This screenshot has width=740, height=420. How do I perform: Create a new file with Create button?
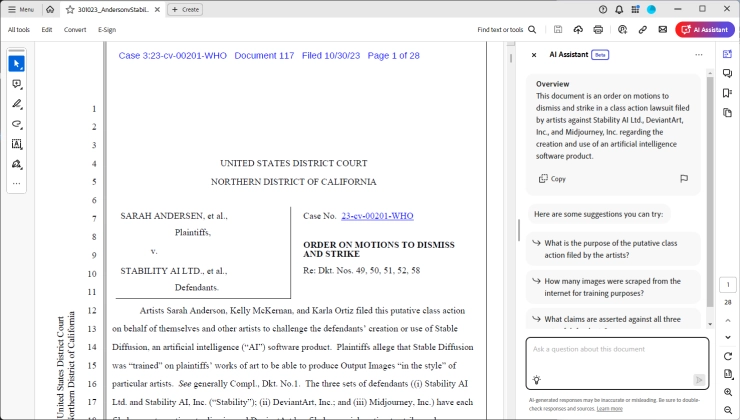(x=185, y=9)
